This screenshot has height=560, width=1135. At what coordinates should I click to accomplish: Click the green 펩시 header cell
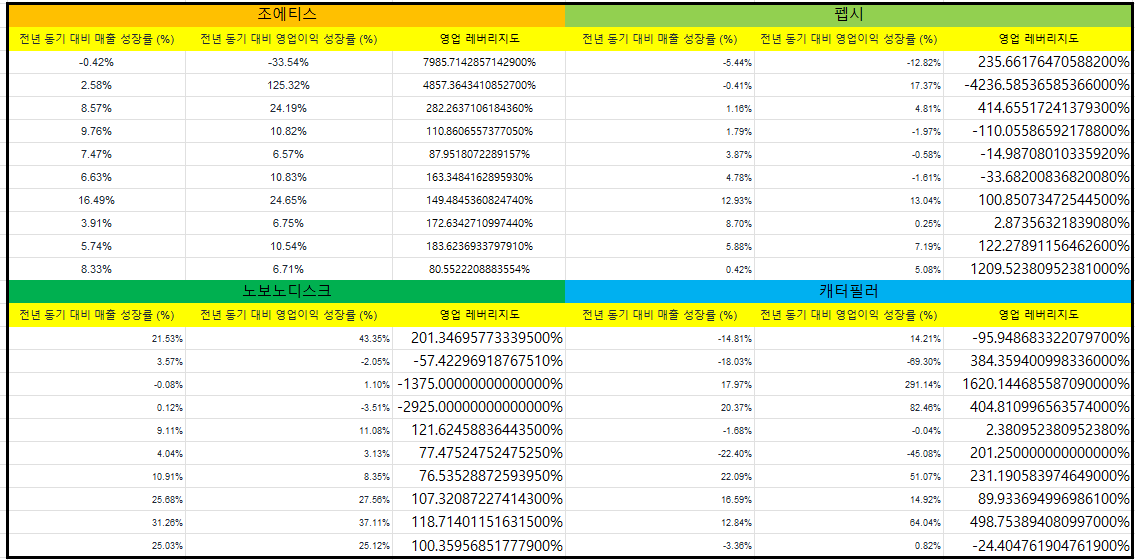pos(848,15)
